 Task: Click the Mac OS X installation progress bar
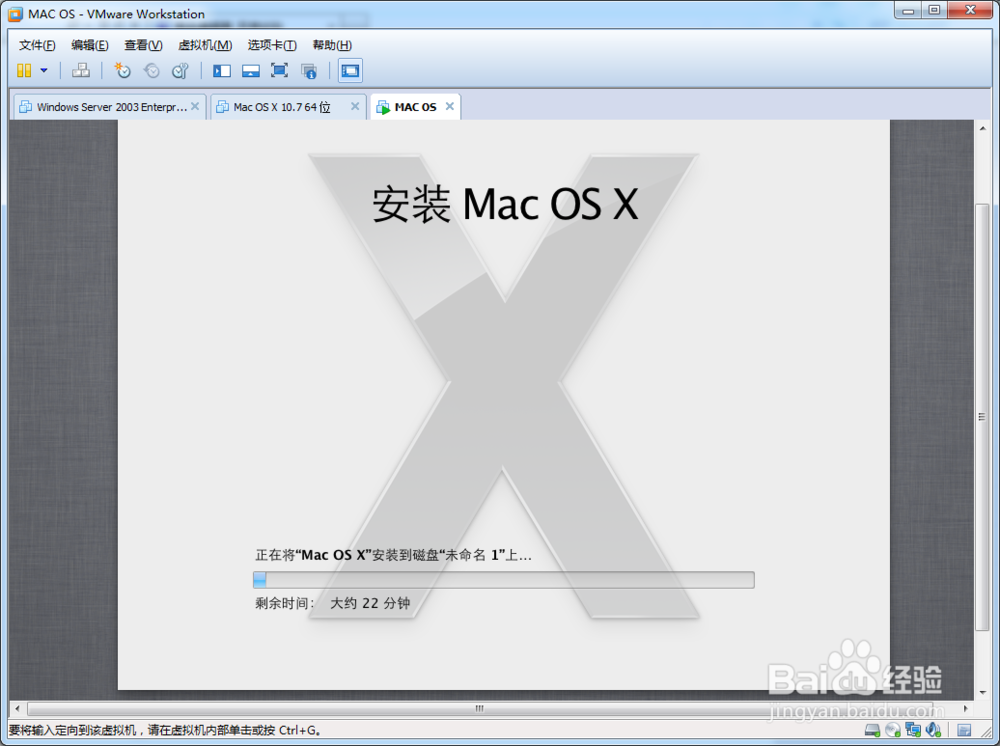pos(504,580)
